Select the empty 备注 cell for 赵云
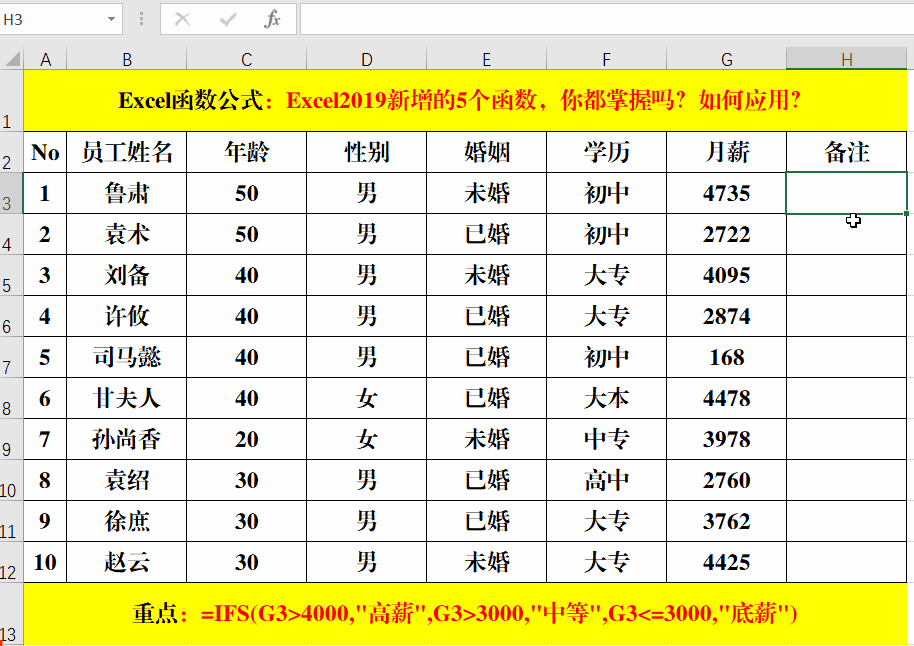This screenshot has height=646, width=914. pyautogui.click(x=846, y=562)
